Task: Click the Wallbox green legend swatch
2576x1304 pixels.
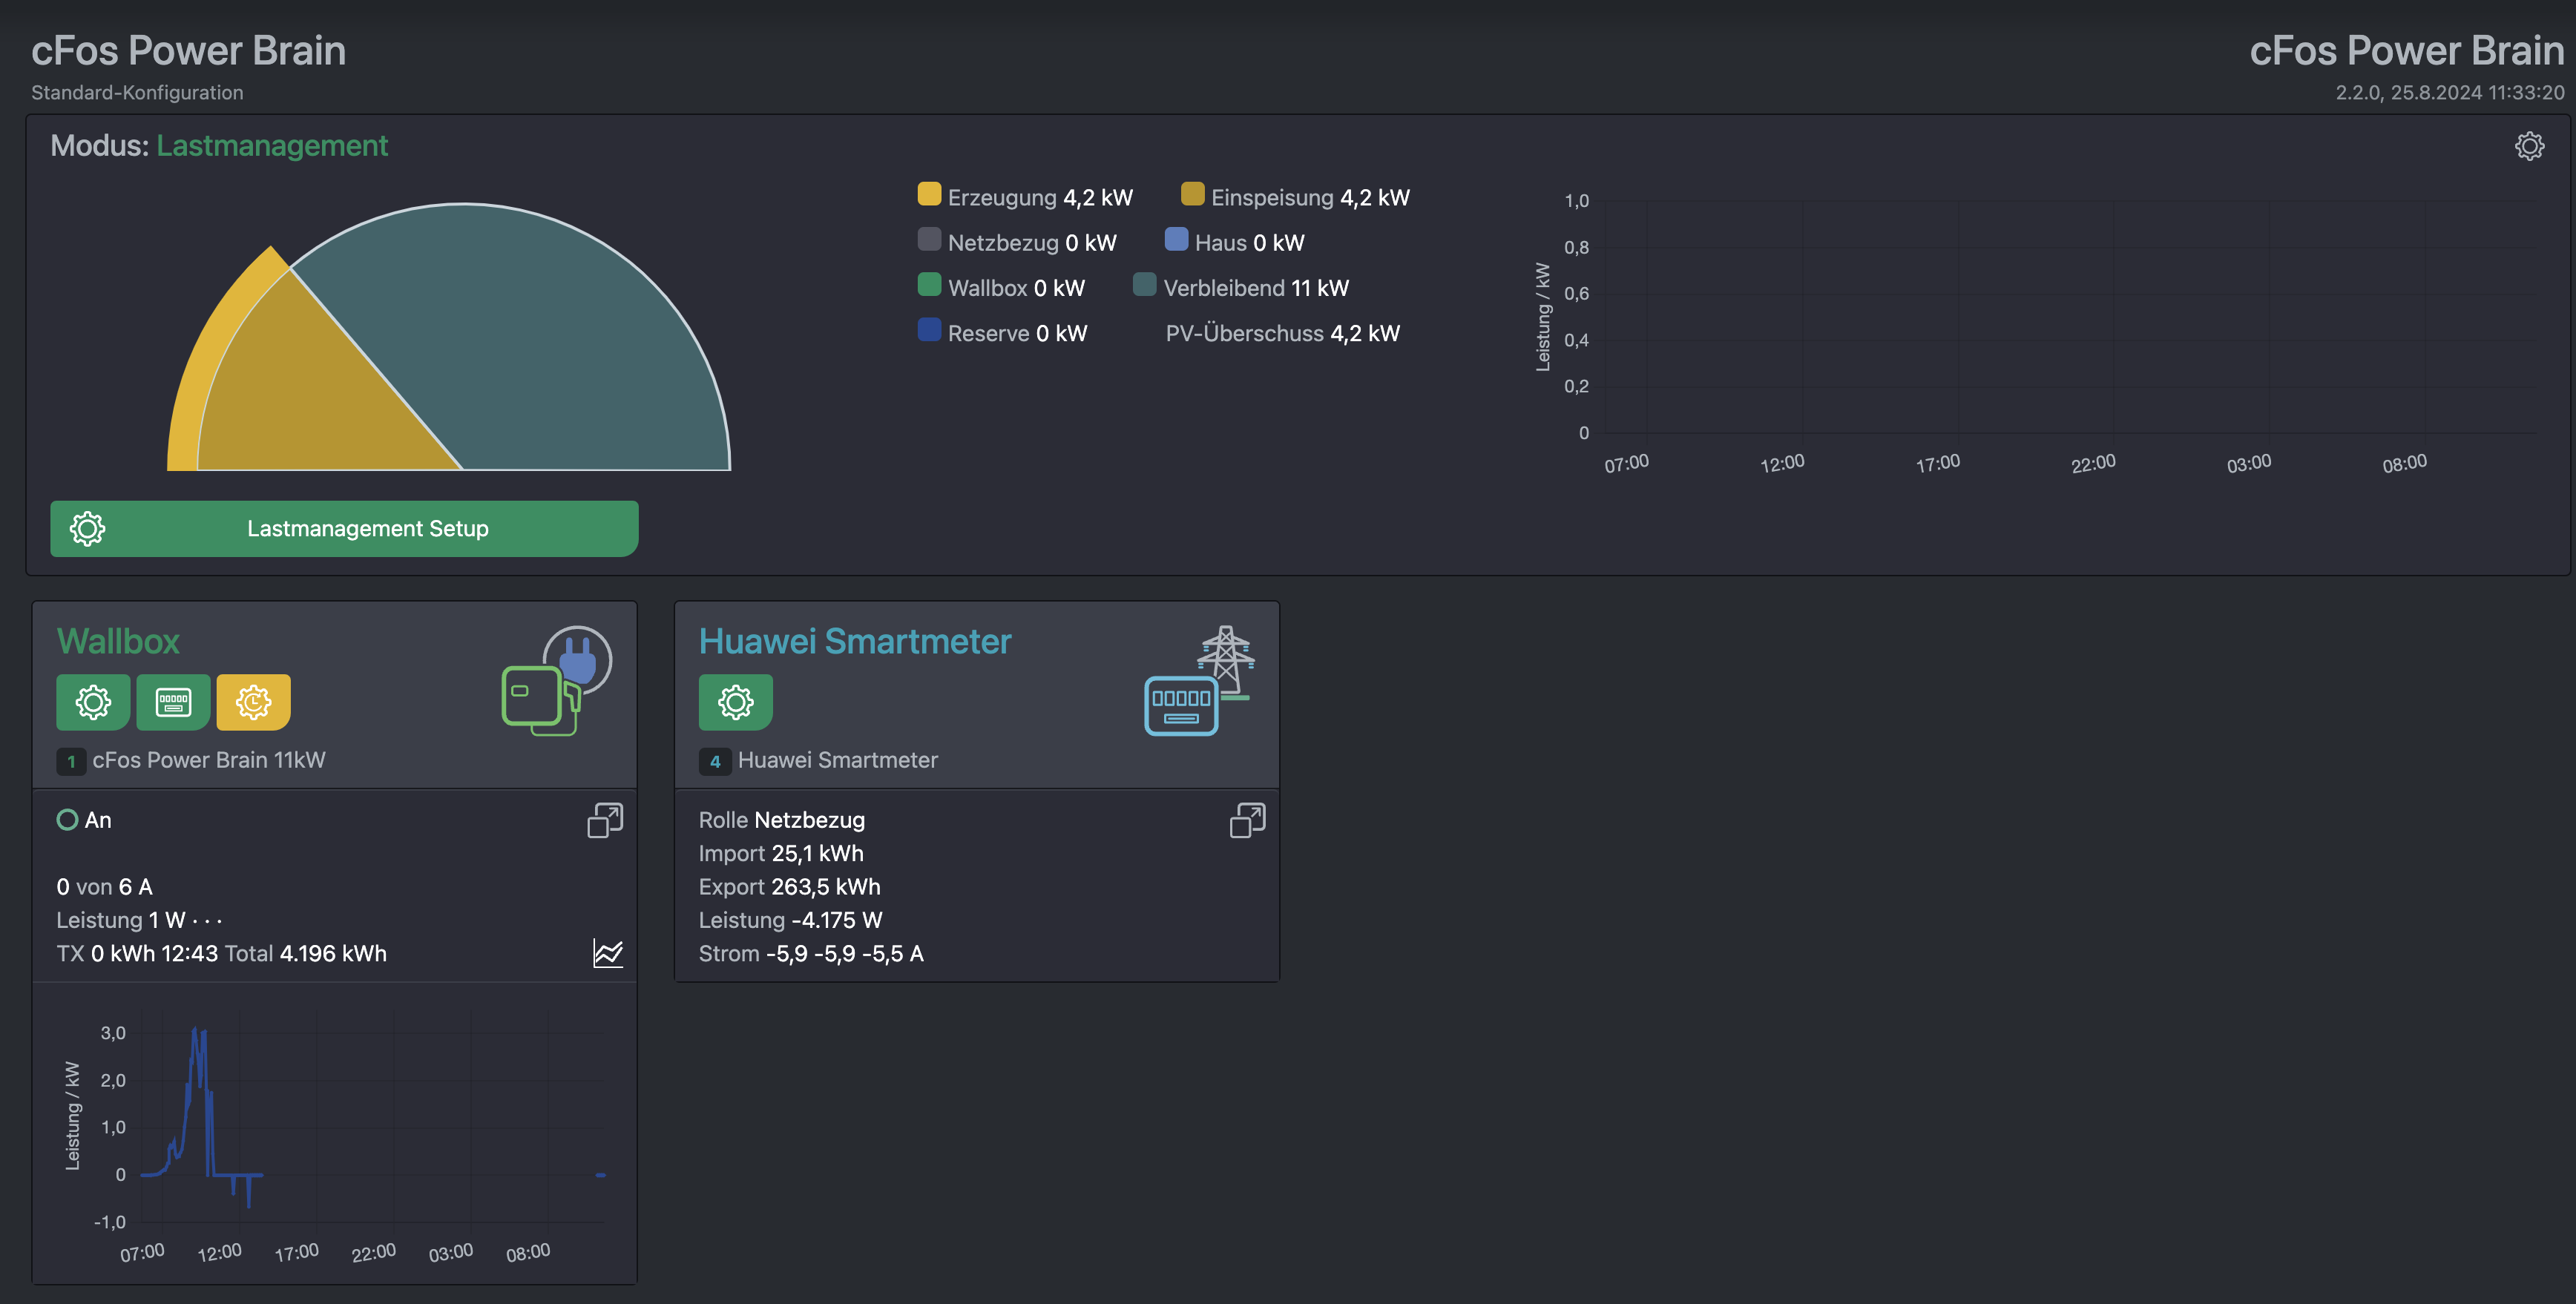Action: [x=929, y=284]
